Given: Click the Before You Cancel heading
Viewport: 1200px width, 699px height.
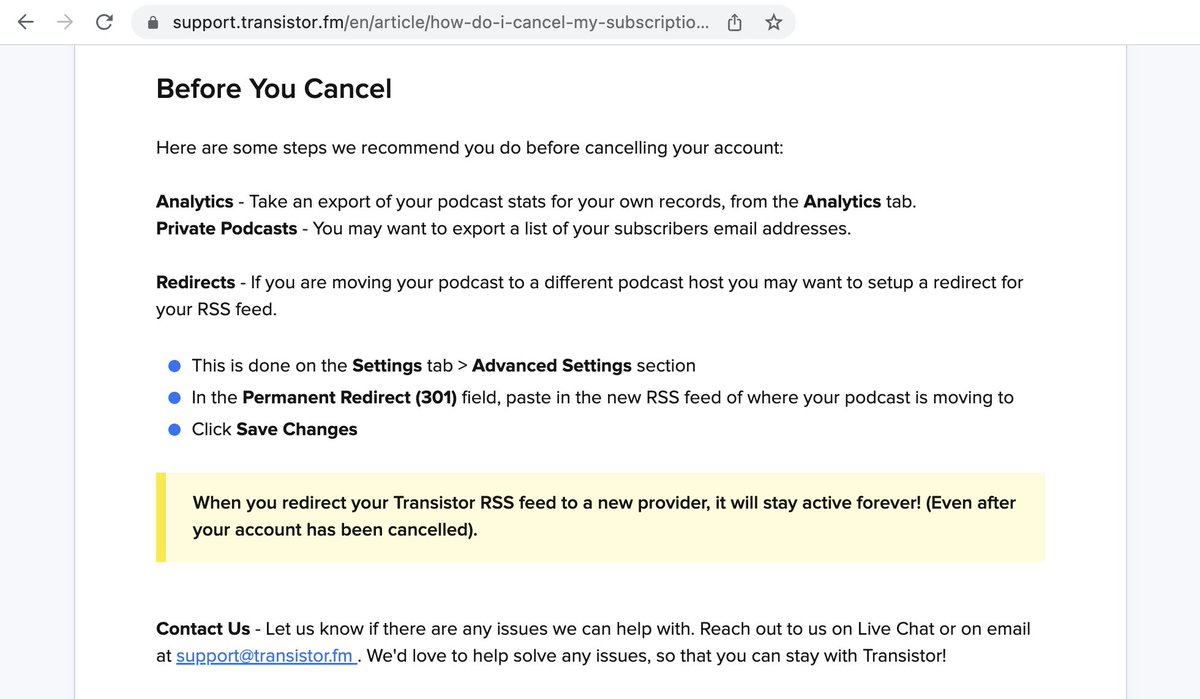Looking at the screenshot, I should point(274,89).
